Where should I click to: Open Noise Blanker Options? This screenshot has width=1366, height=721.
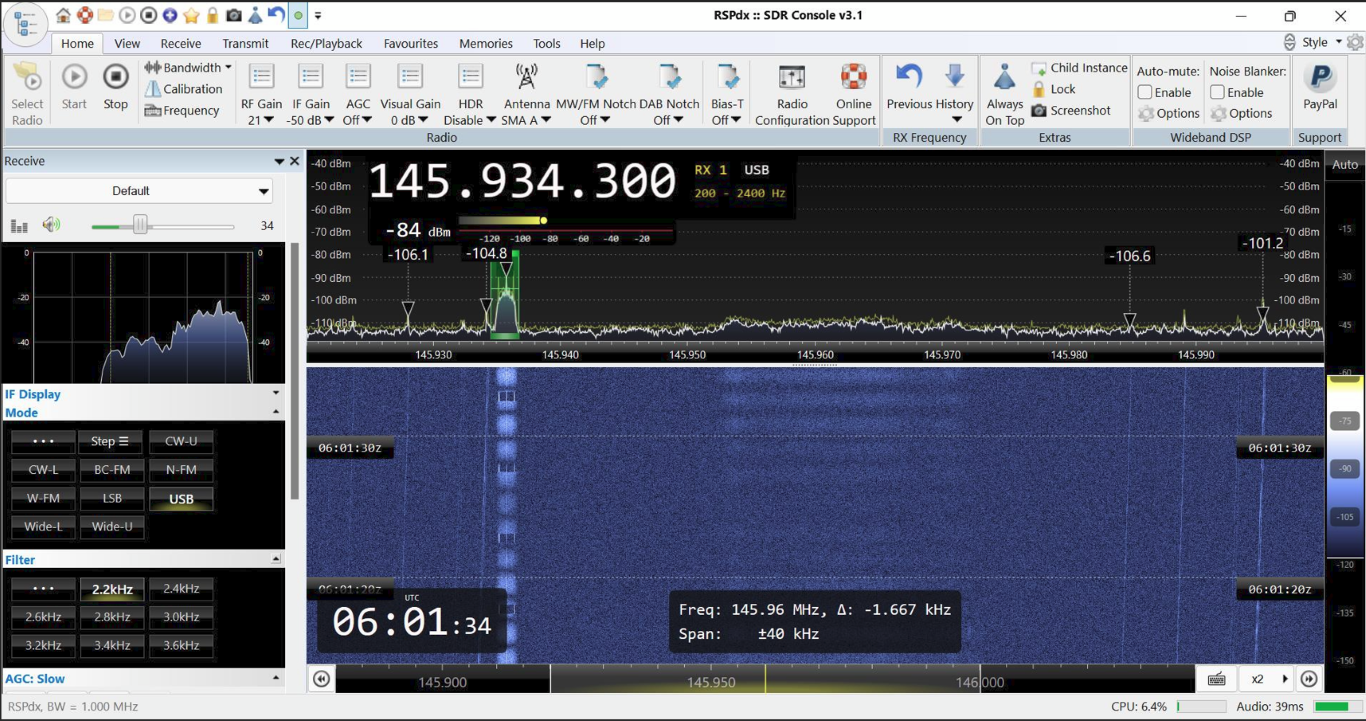(1240, 113)
